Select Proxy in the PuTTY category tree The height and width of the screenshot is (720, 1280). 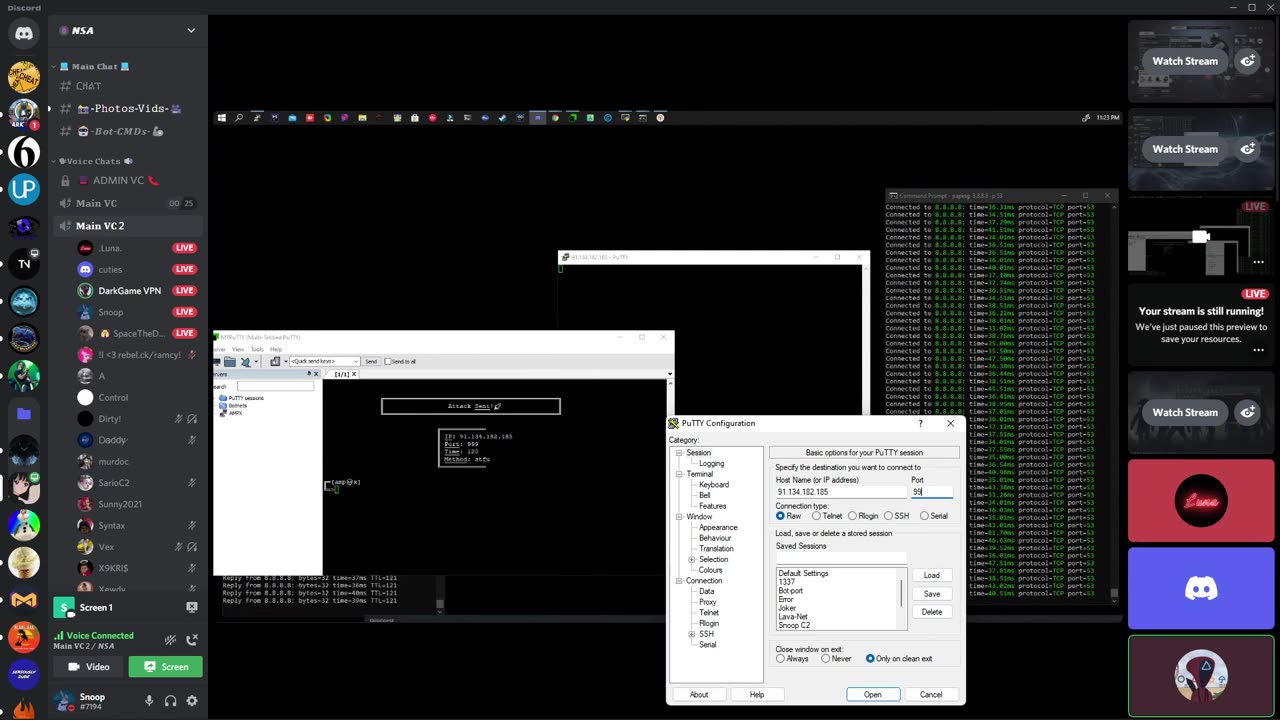[708, 602]
